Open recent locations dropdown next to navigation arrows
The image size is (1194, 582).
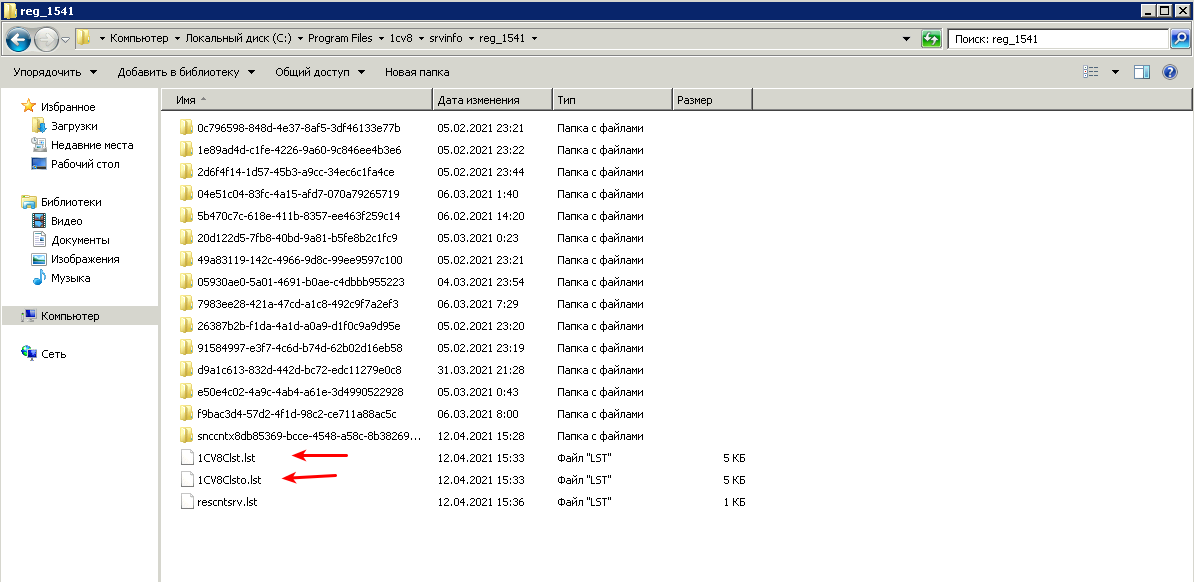click(x=65, y=39)
